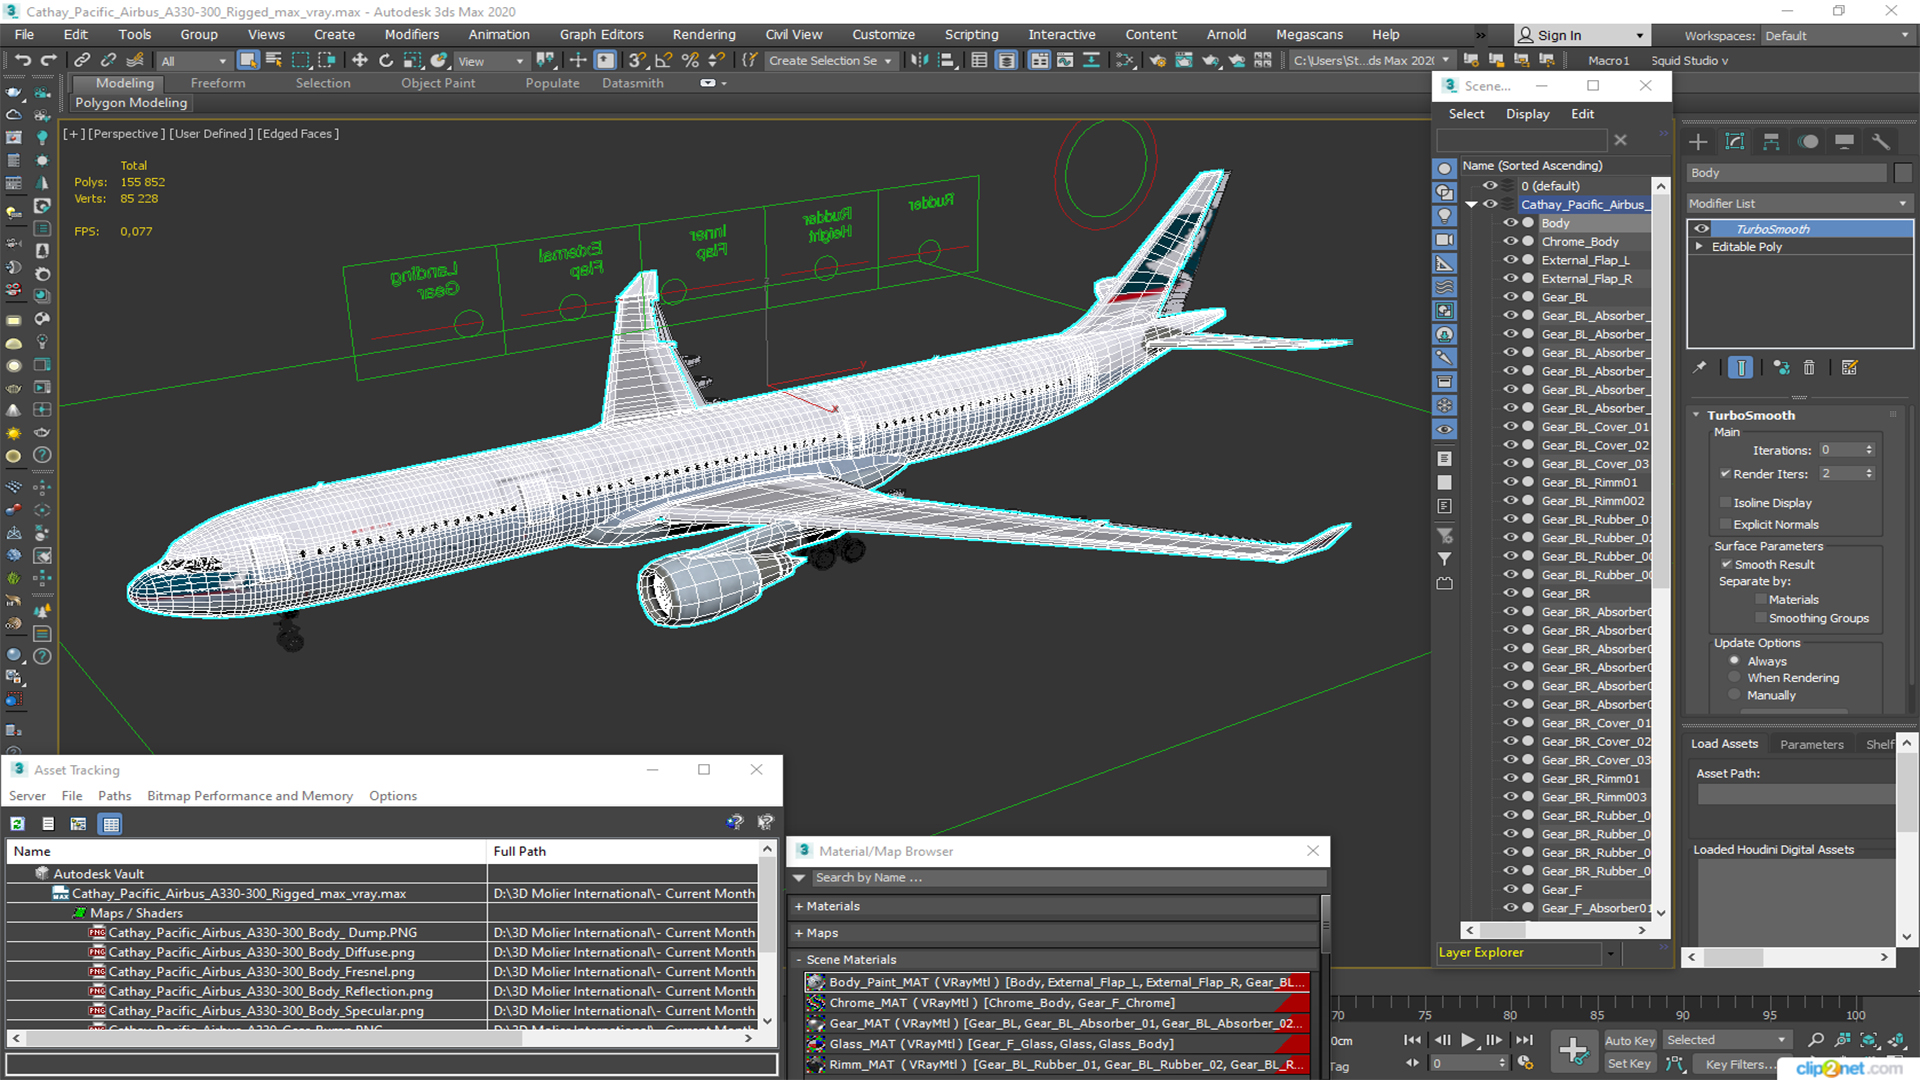Open the Graph Editors menu
The height and width of the screenshot is (1080, 1920).
pos(601,34)
